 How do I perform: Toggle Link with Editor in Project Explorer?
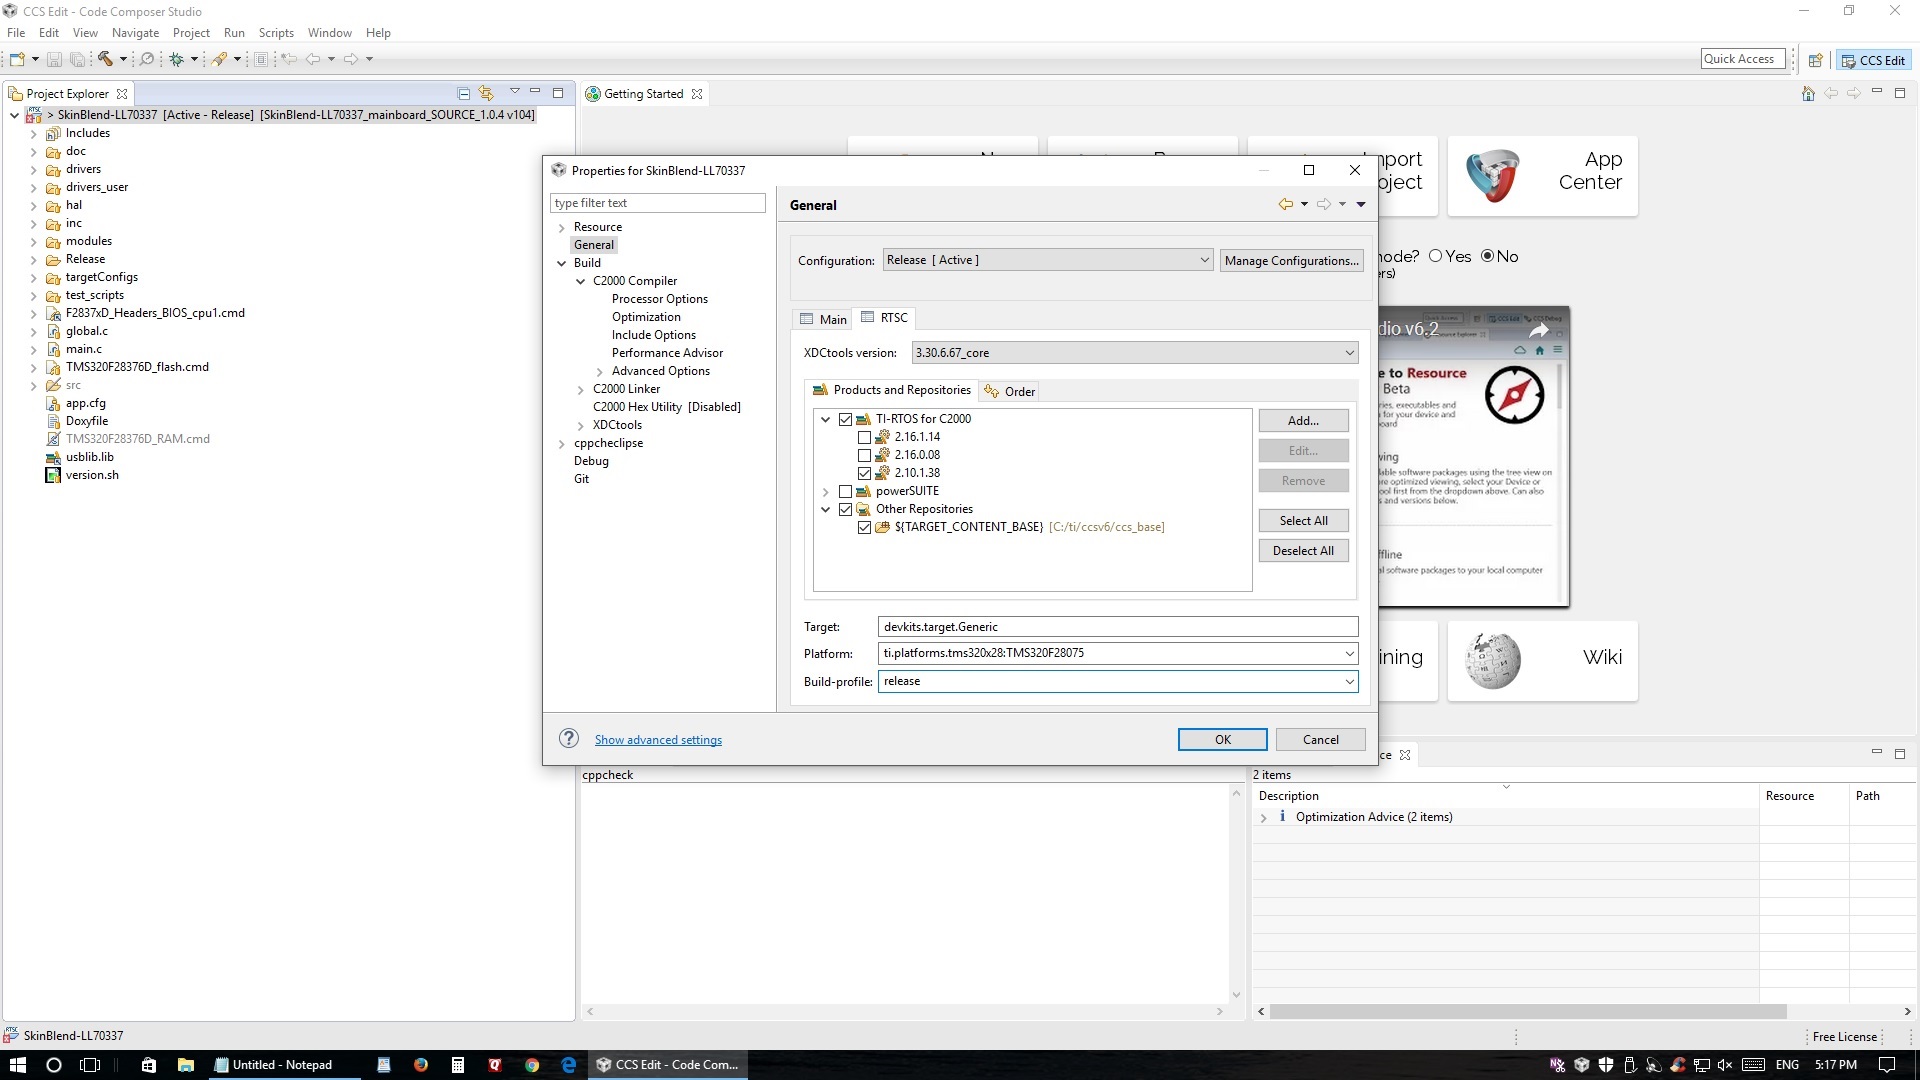click(x=486, y=93)
